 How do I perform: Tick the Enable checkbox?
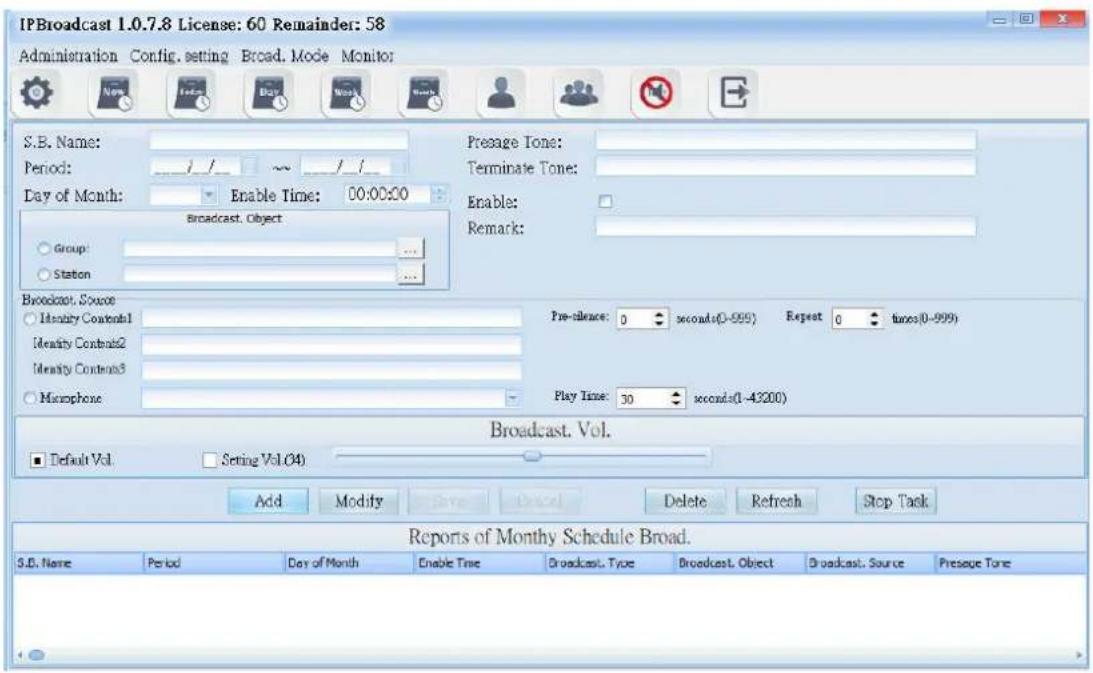[x=605, y=202]
